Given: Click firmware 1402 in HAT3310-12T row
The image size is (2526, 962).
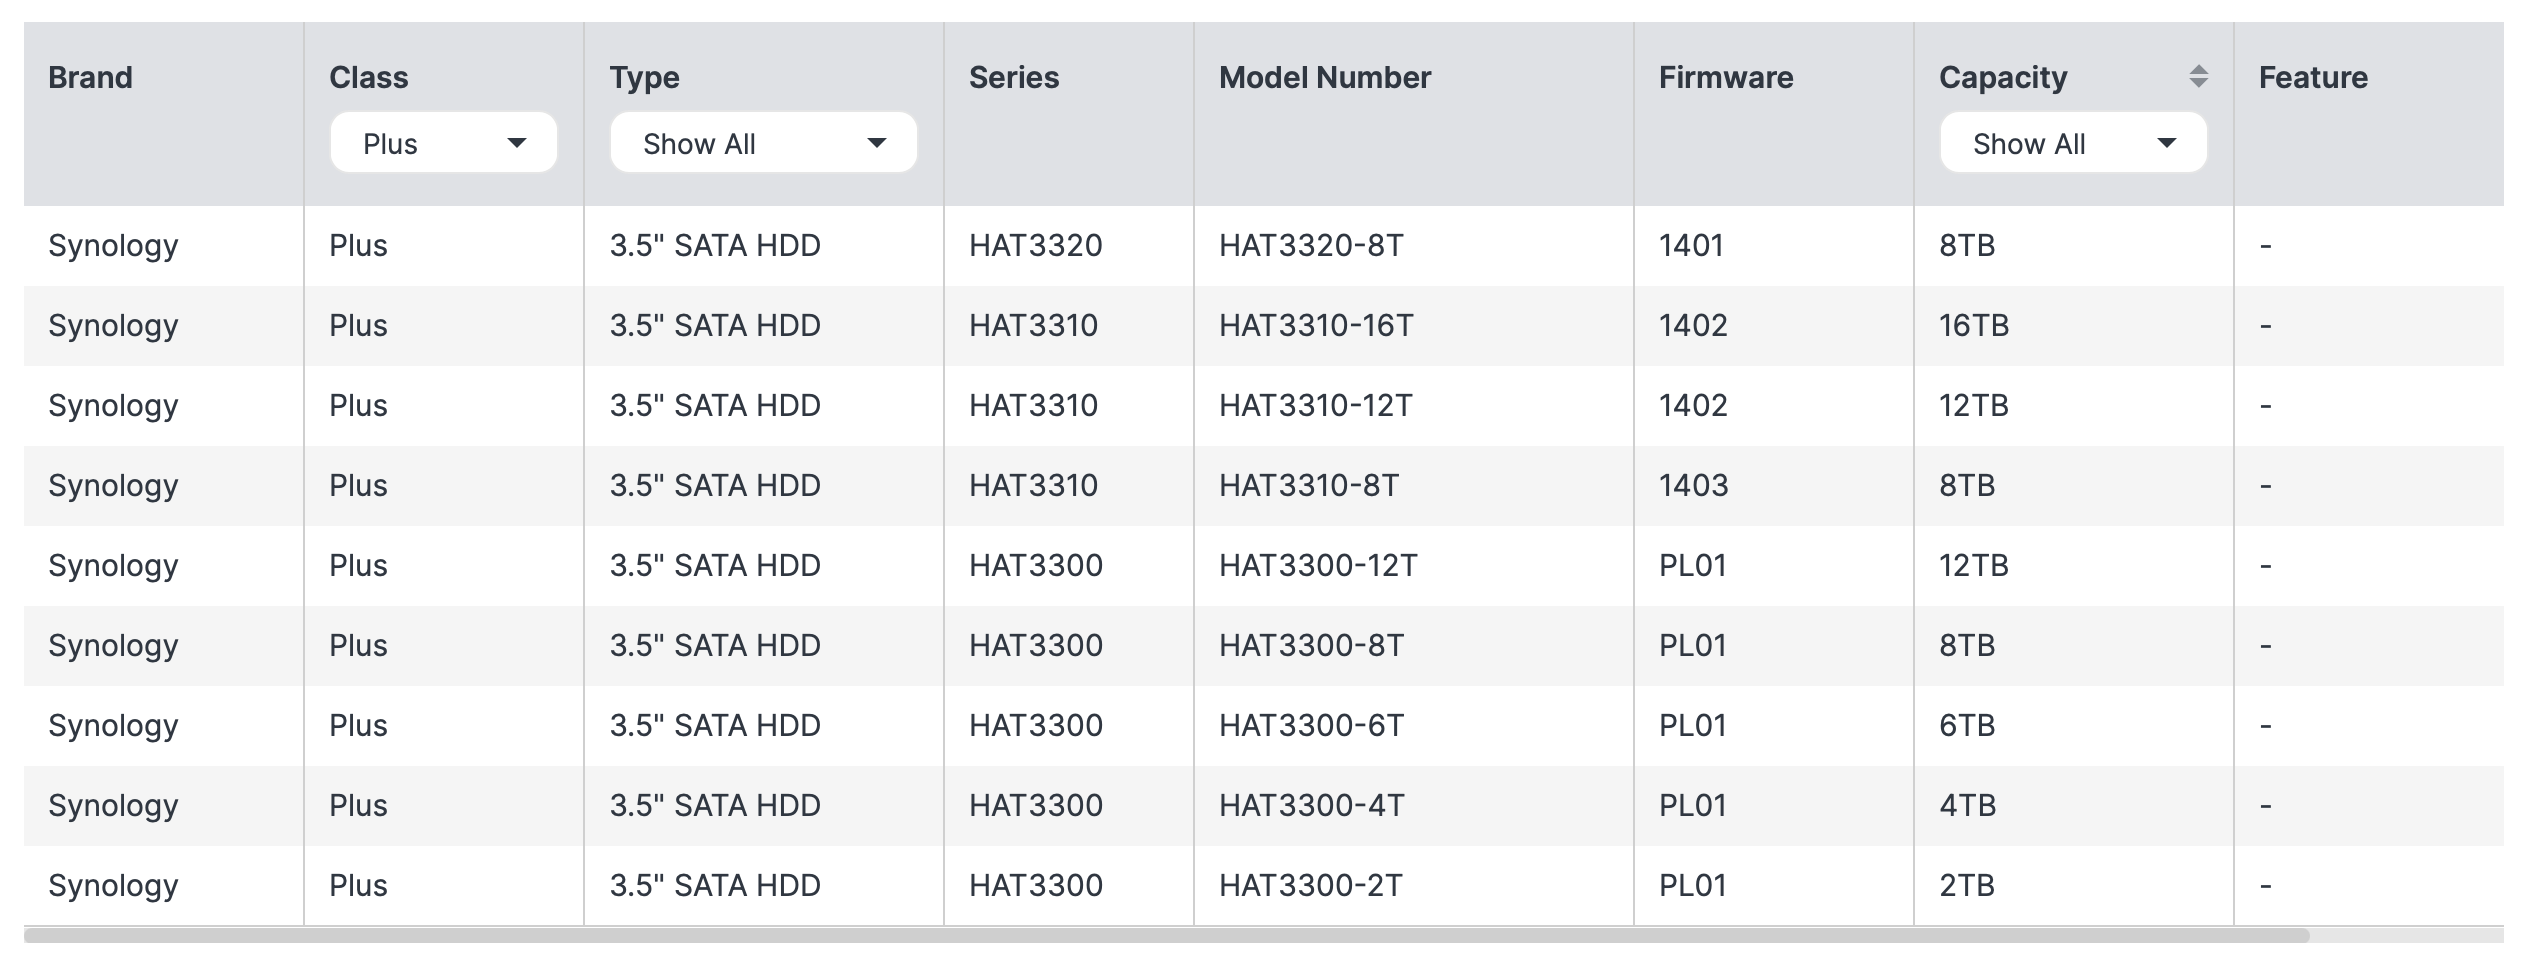Looking at the screenshot, I should click(1693, 405).
